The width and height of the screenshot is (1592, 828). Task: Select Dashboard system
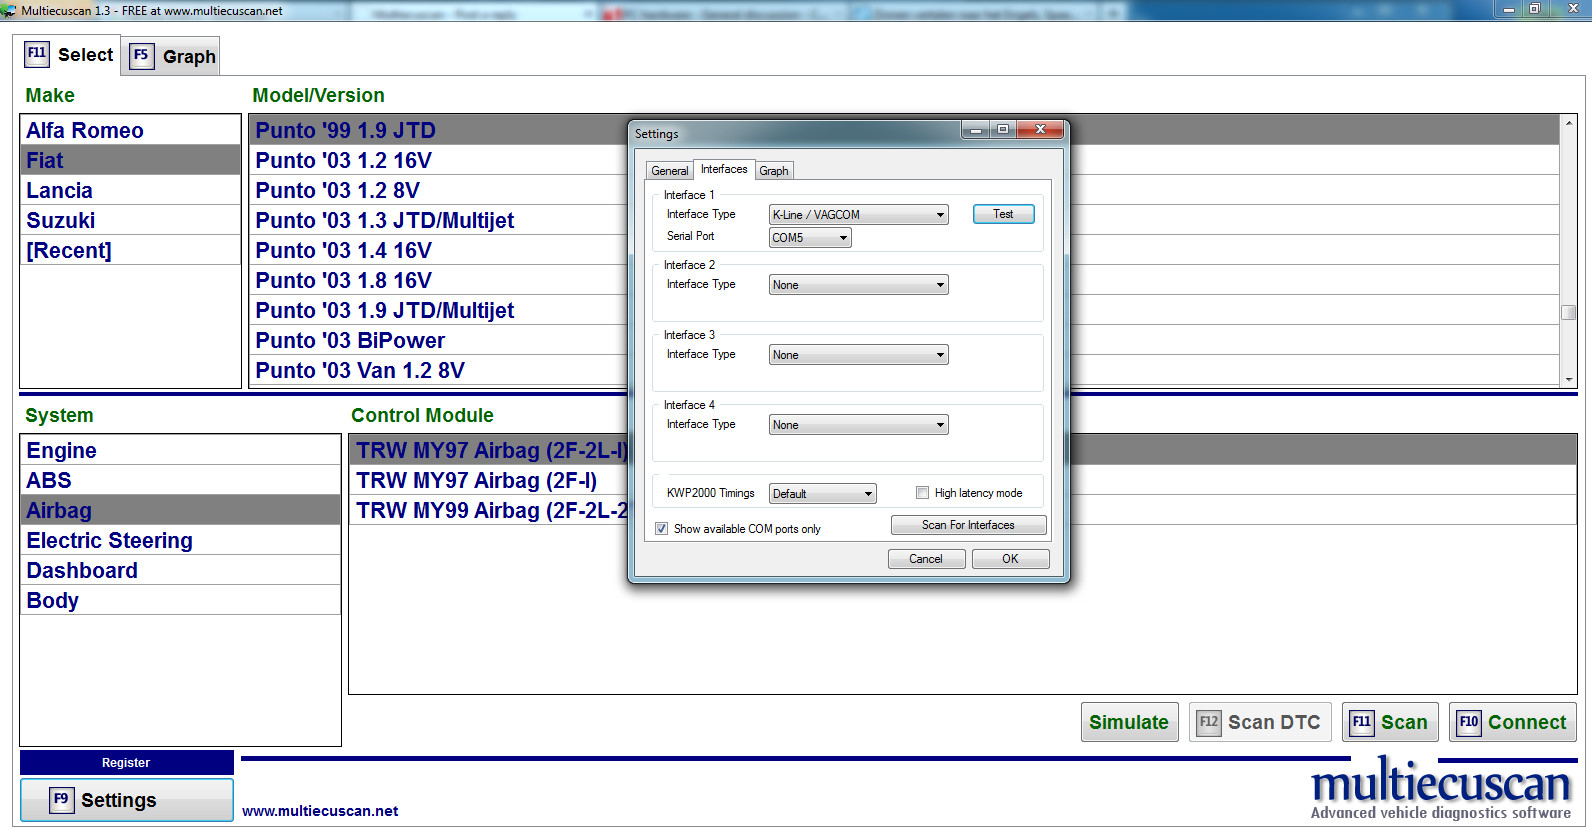pos(181,570)
